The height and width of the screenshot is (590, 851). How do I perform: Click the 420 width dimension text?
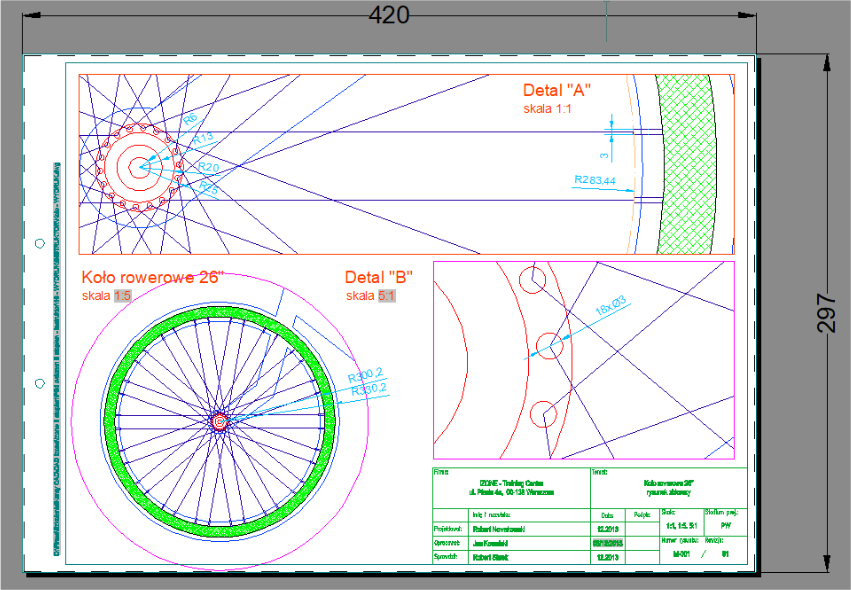click(x=389, y=15)
